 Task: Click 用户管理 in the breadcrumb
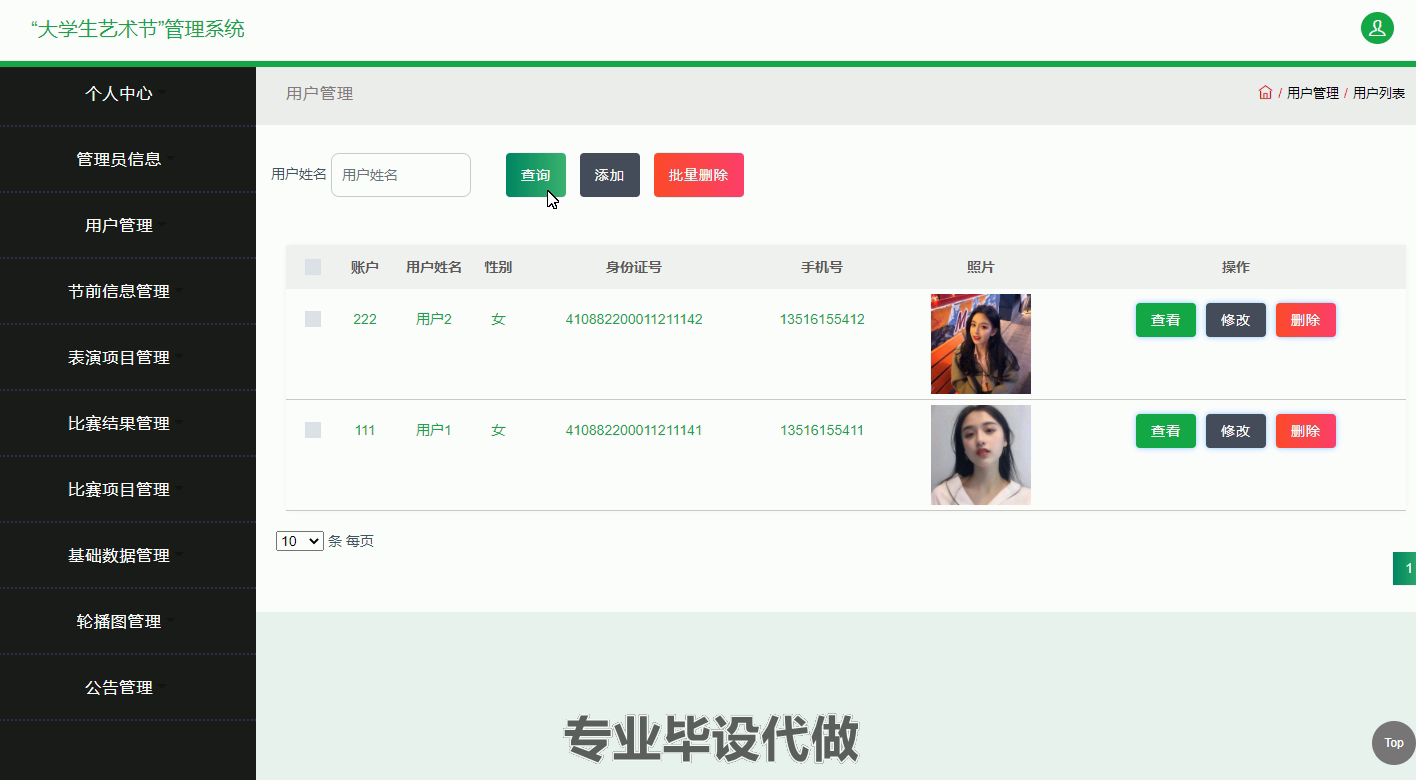pyautogui.click(x=1313, y=93)
